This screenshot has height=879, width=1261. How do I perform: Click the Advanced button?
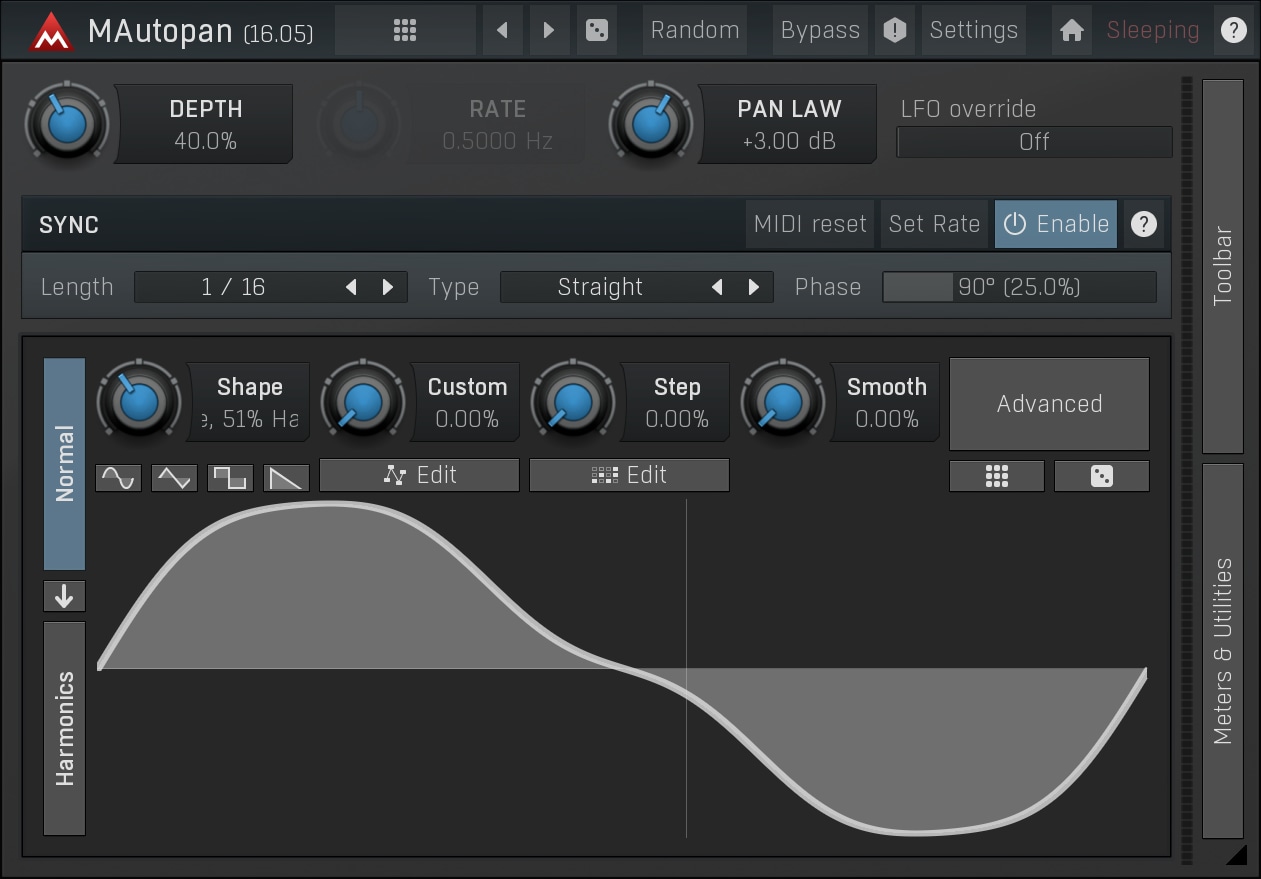pos(1049,404)
